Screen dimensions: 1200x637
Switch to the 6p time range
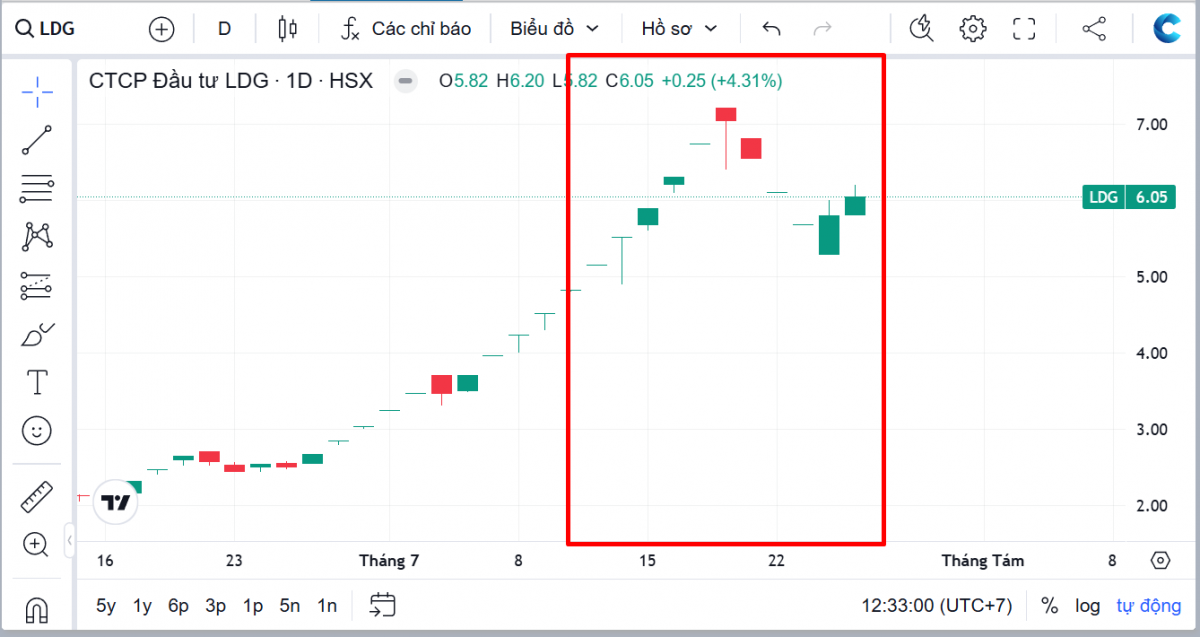(x=179, y=605)
